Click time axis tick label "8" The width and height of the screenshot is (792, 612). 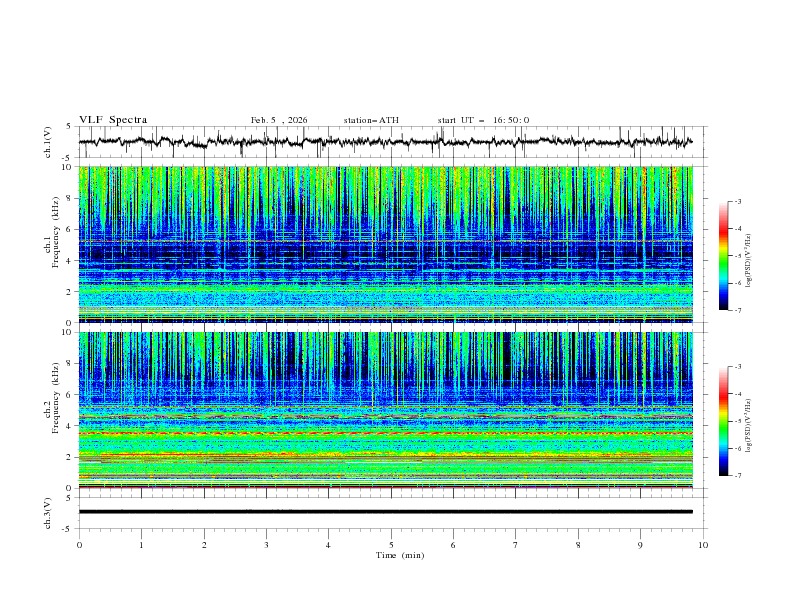click(578, 545)
